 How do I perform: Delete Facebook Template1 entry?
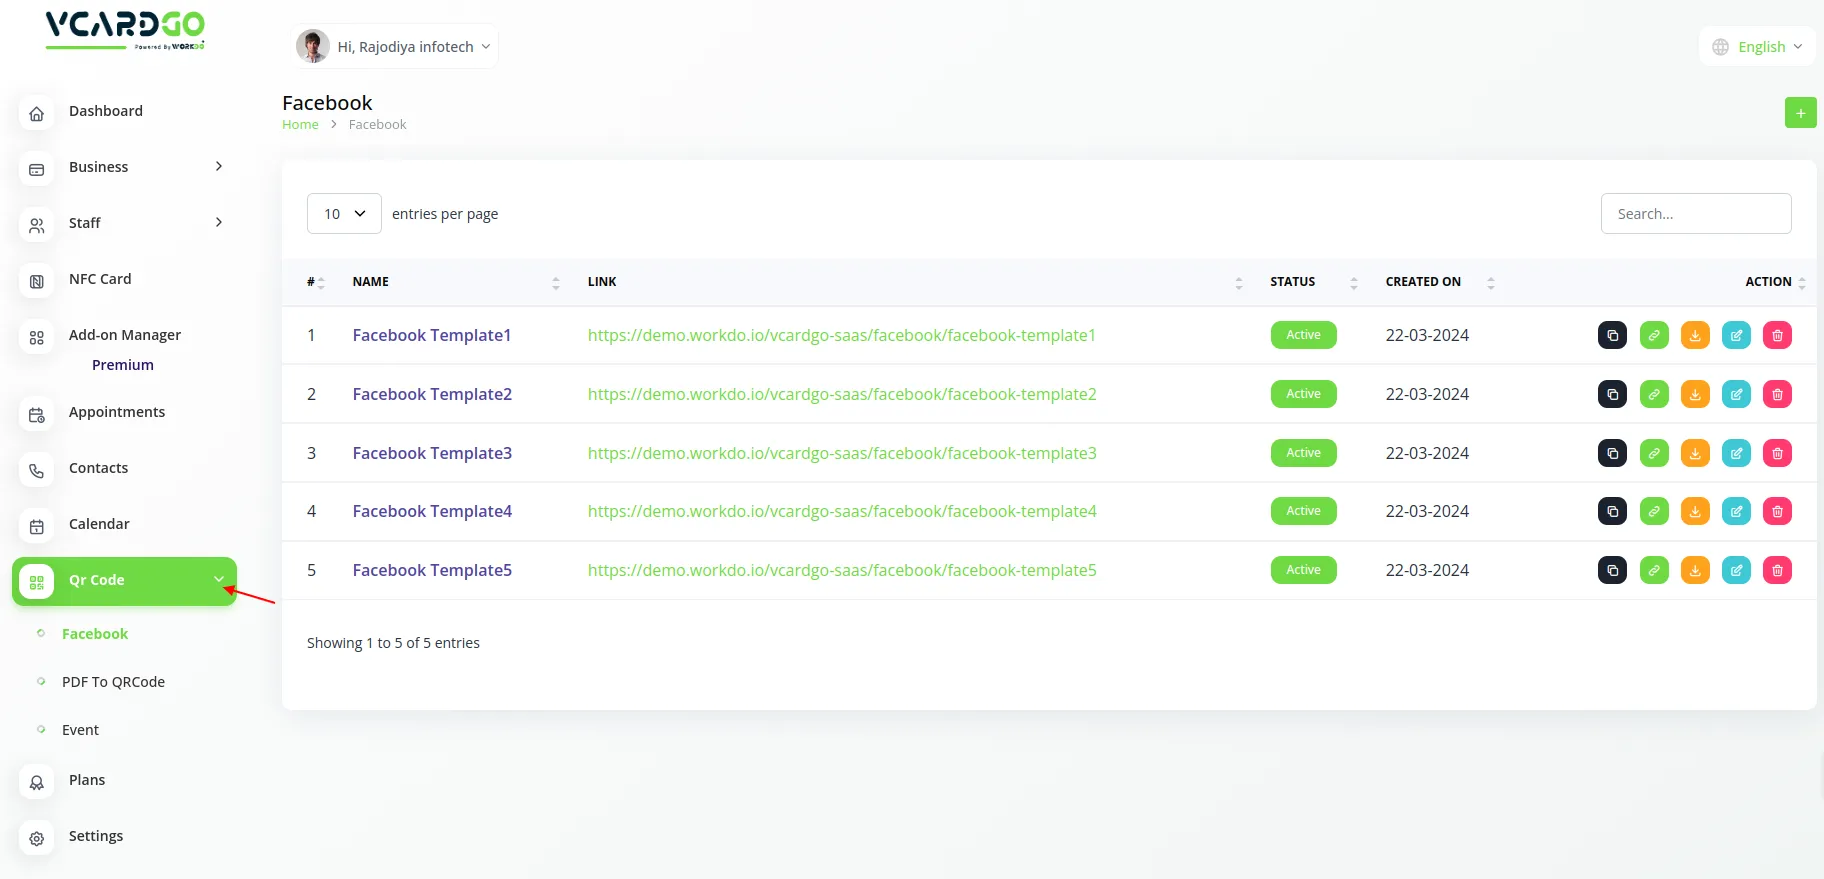(x=1777, y=335)
